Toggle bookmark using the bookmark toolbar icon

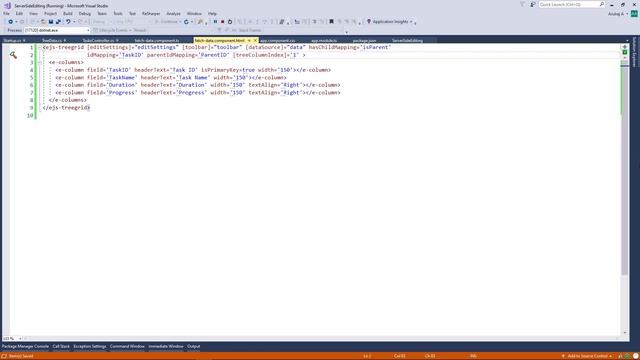331,21
